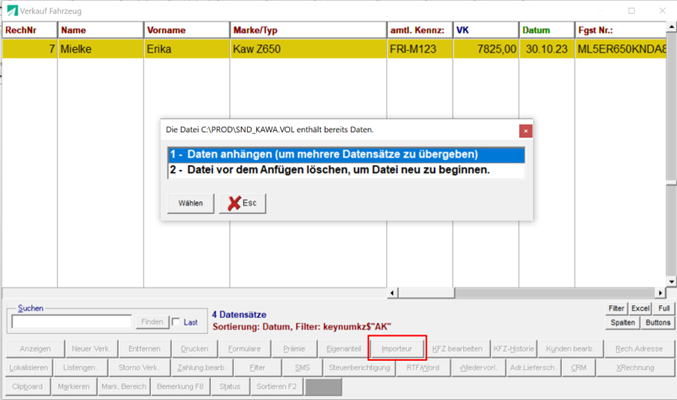Click the Importeur button
This screenshot has height=400, width=677.
click(x=397, y=348)
